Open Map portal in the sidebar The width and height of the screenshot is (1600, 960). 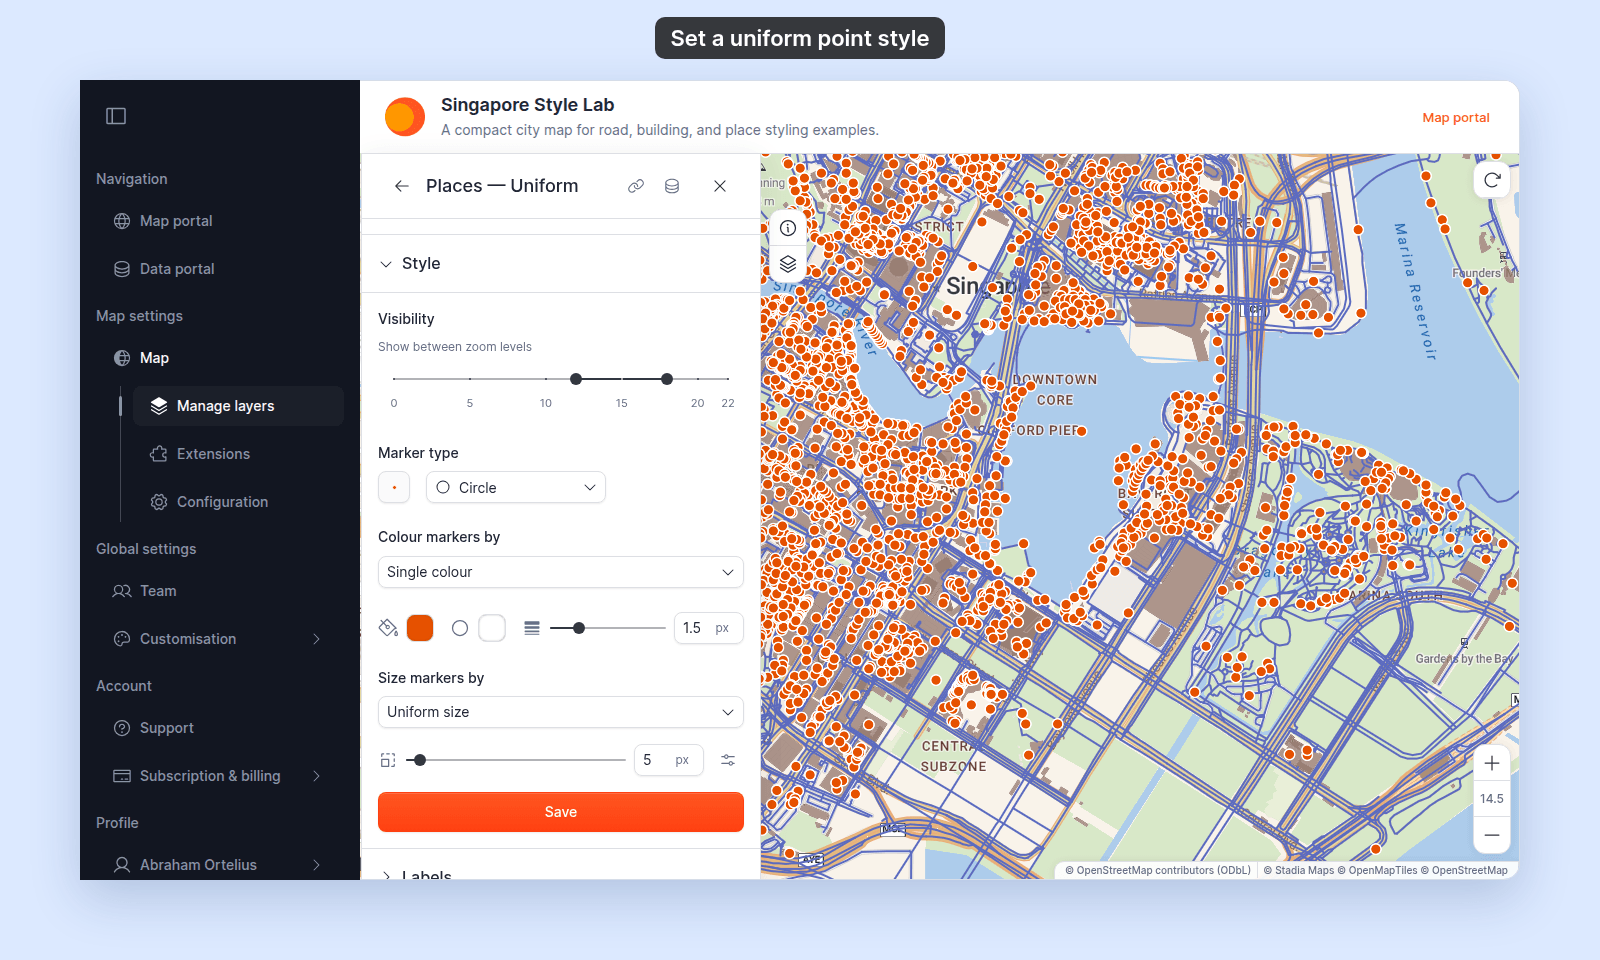click(x=176, y=221)
